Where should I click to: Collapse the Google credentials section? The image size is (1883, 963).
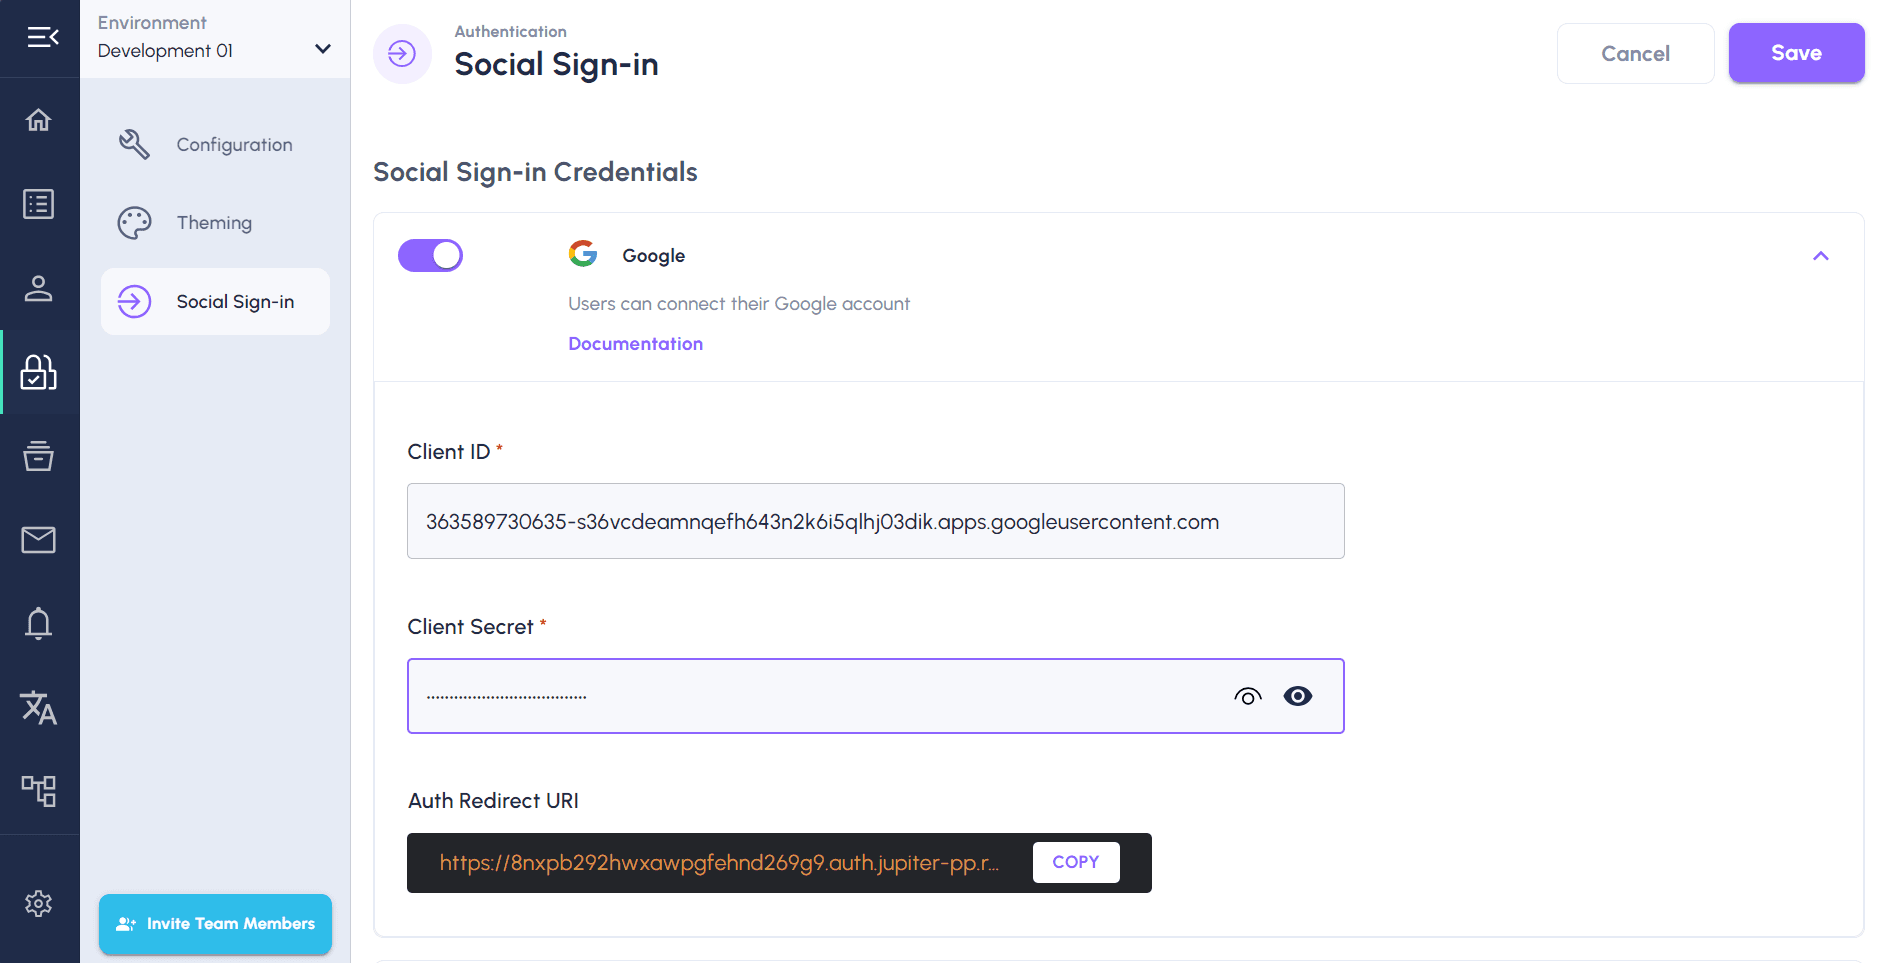[x=1820, y=255]
